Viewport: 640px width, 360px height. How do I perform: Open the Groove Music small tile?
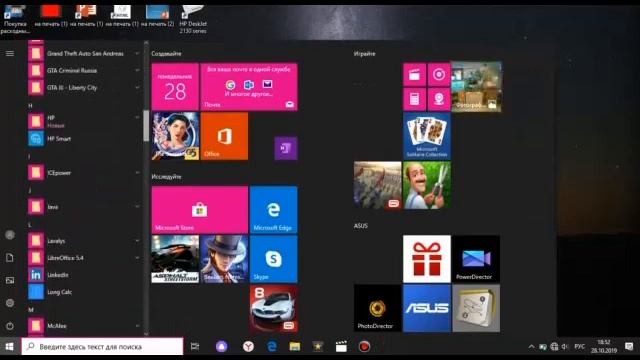tap(439, 74)
